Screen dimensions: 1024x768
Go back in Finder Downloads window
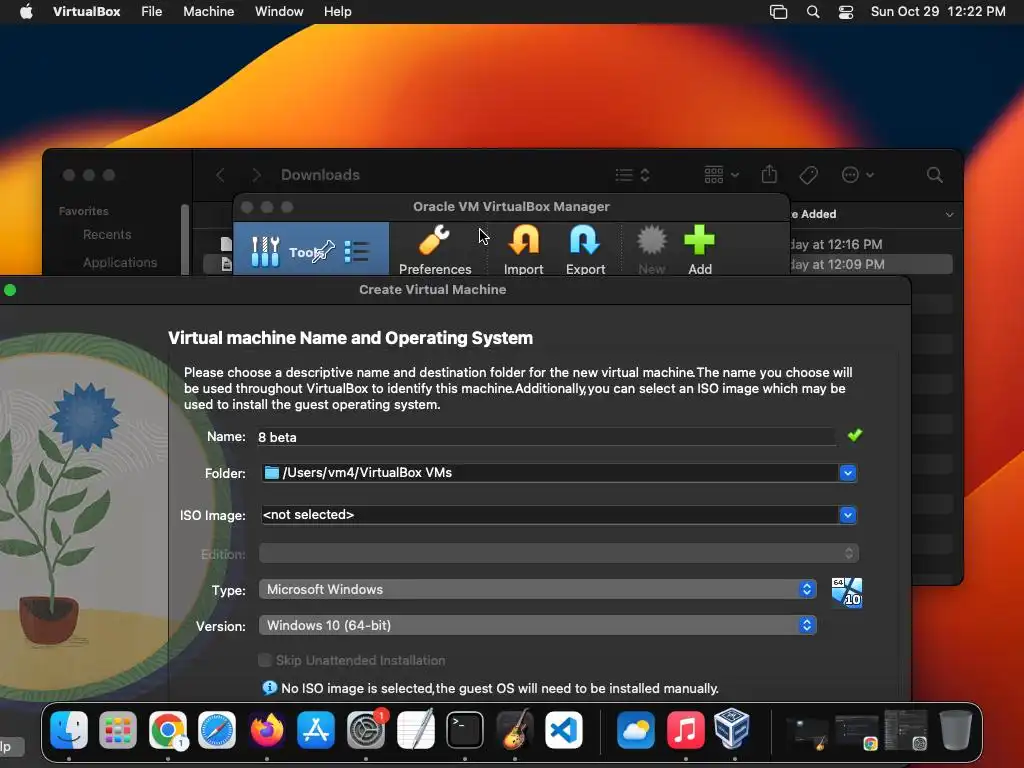tap(220, 175)
